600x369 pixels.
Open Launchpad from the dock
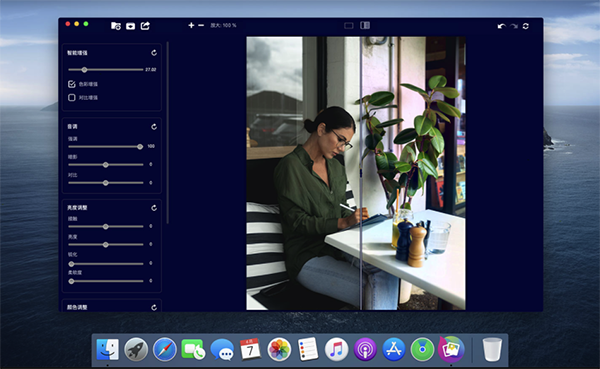click(136, 349)
